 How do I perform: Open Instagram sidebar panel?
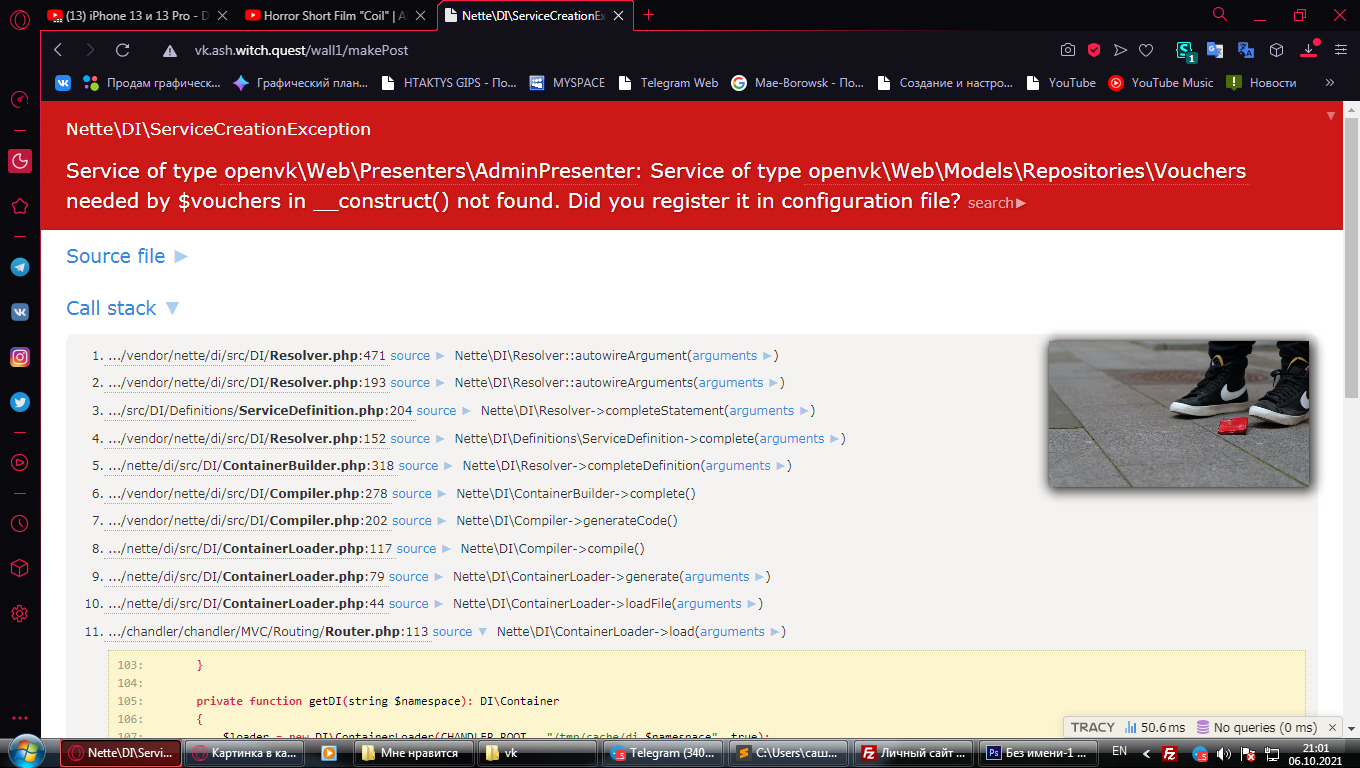(x=19, y=357)
